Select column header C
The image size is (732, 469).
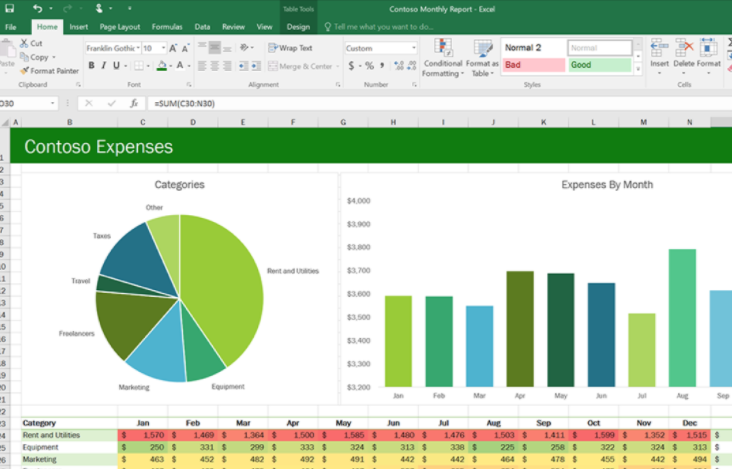(142, 122)
